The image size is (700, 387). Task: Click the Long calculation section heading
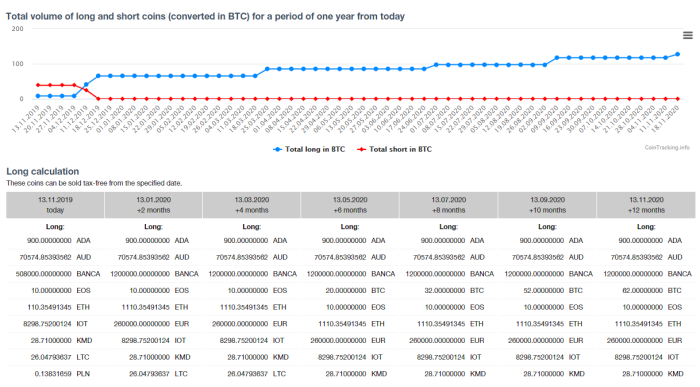tap(42, 171)
